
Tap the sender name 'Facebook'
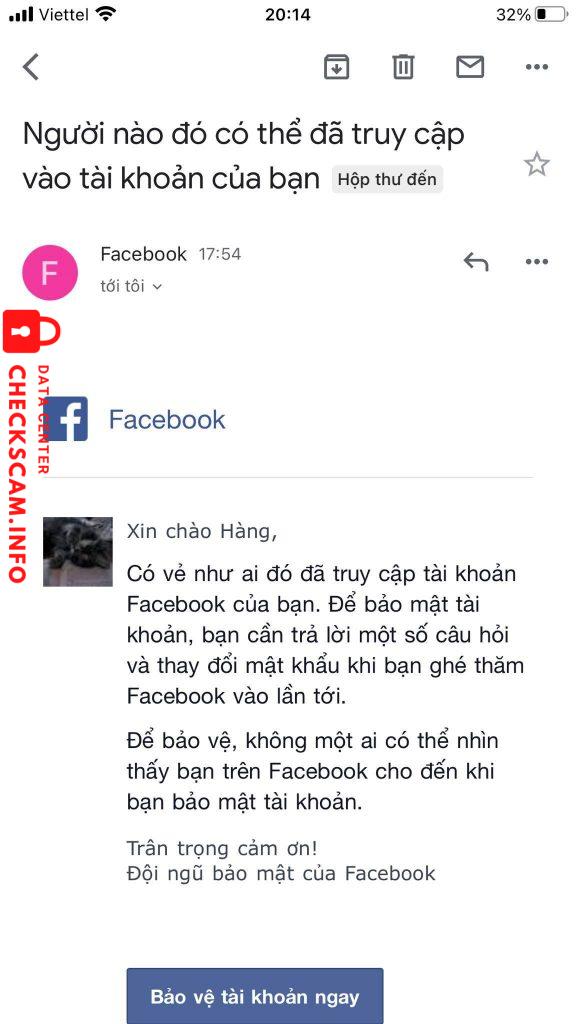[x=144, y=253]
